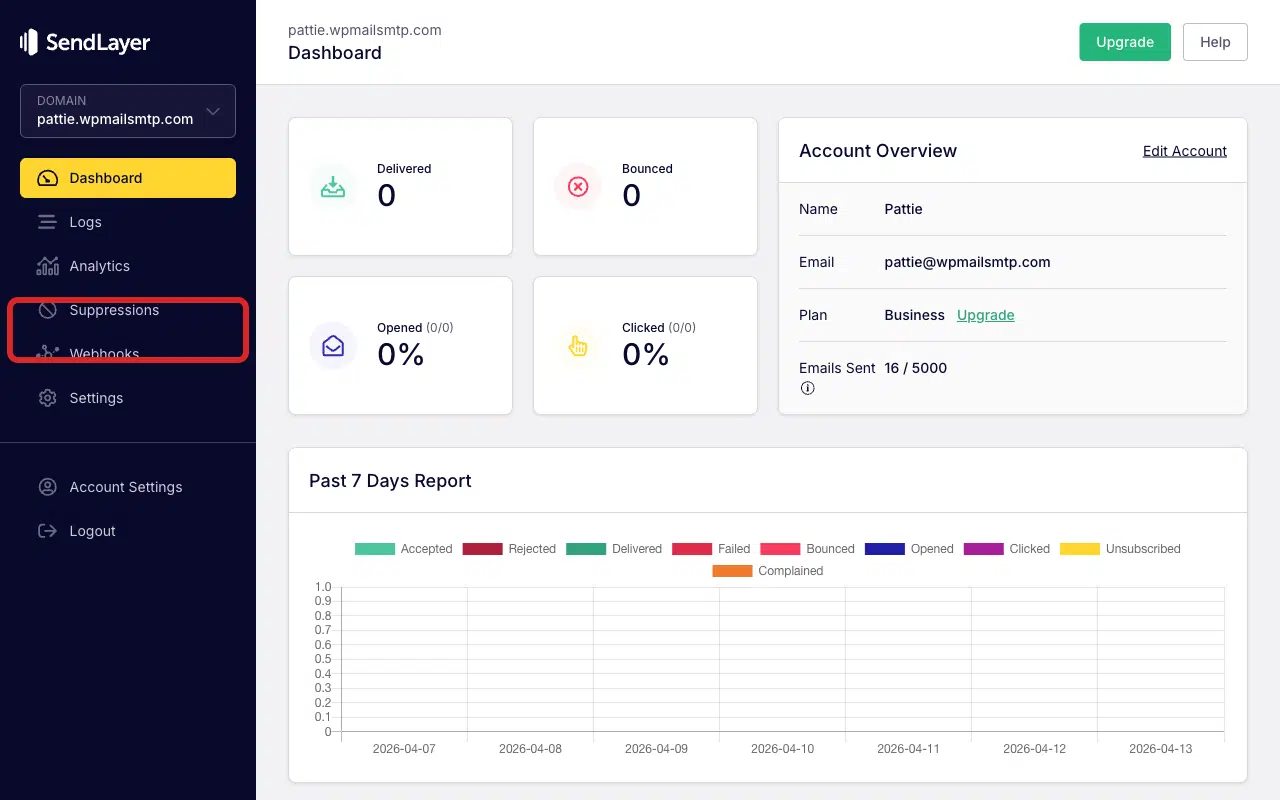The width and height of the screenshot is (1280, 800).
Task: Go to the Dashboard menu item
Action: pos(128,178)
